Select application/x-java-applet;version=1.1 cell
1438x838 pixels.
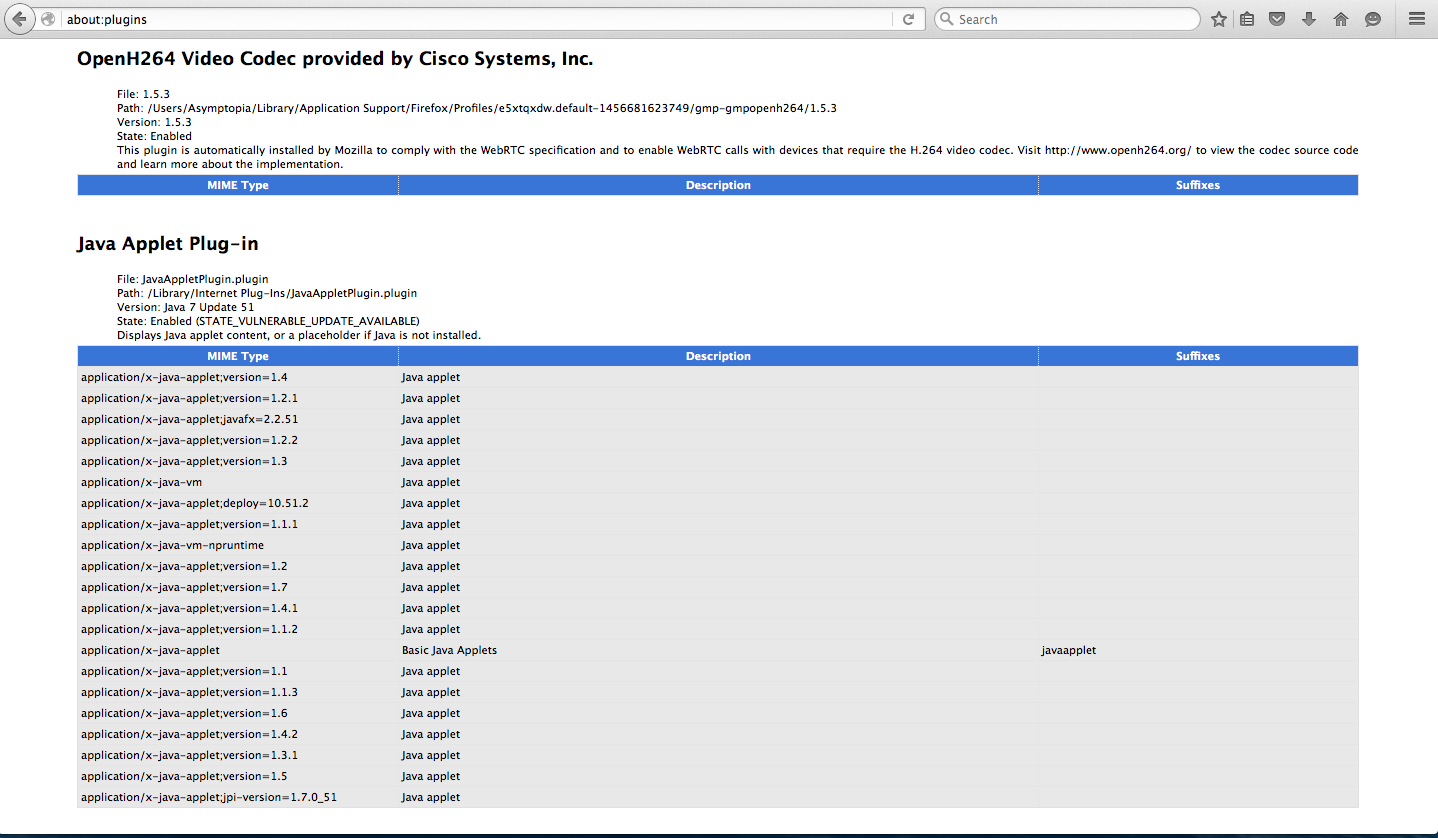point(238,671)
